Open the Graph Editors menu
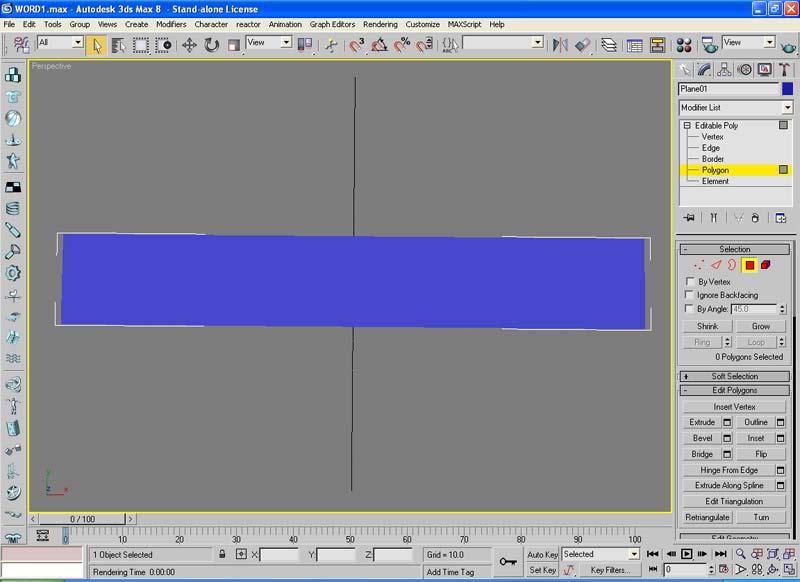Screen dimensions: 800x582 click(332, 24)
